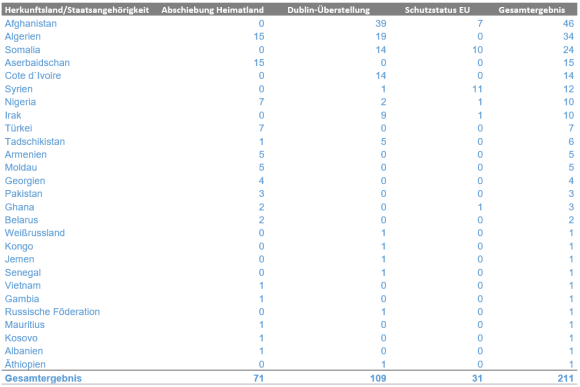
Task: Select the Belarus row label
Action: (21, 220)
